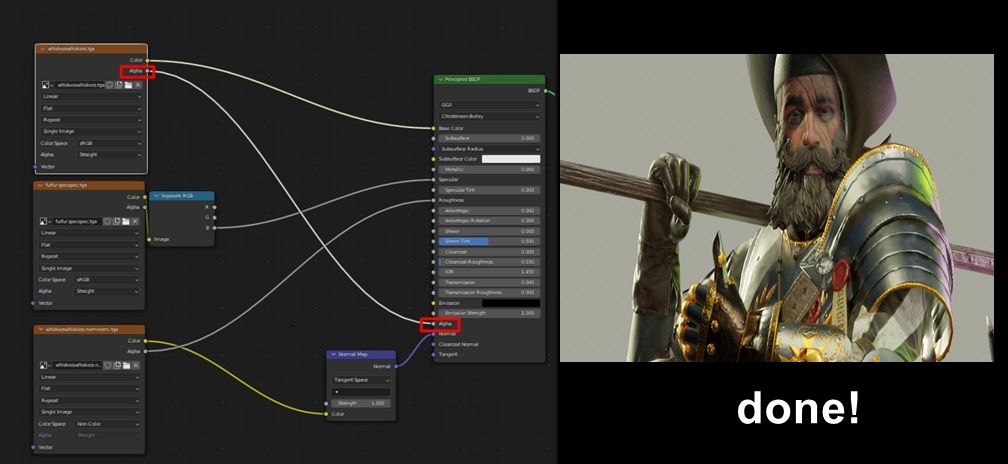This screenshot has width=1008, height=464.
Task: Toggle fake user shield in furspec.tga node
Action: pos(108,221)
